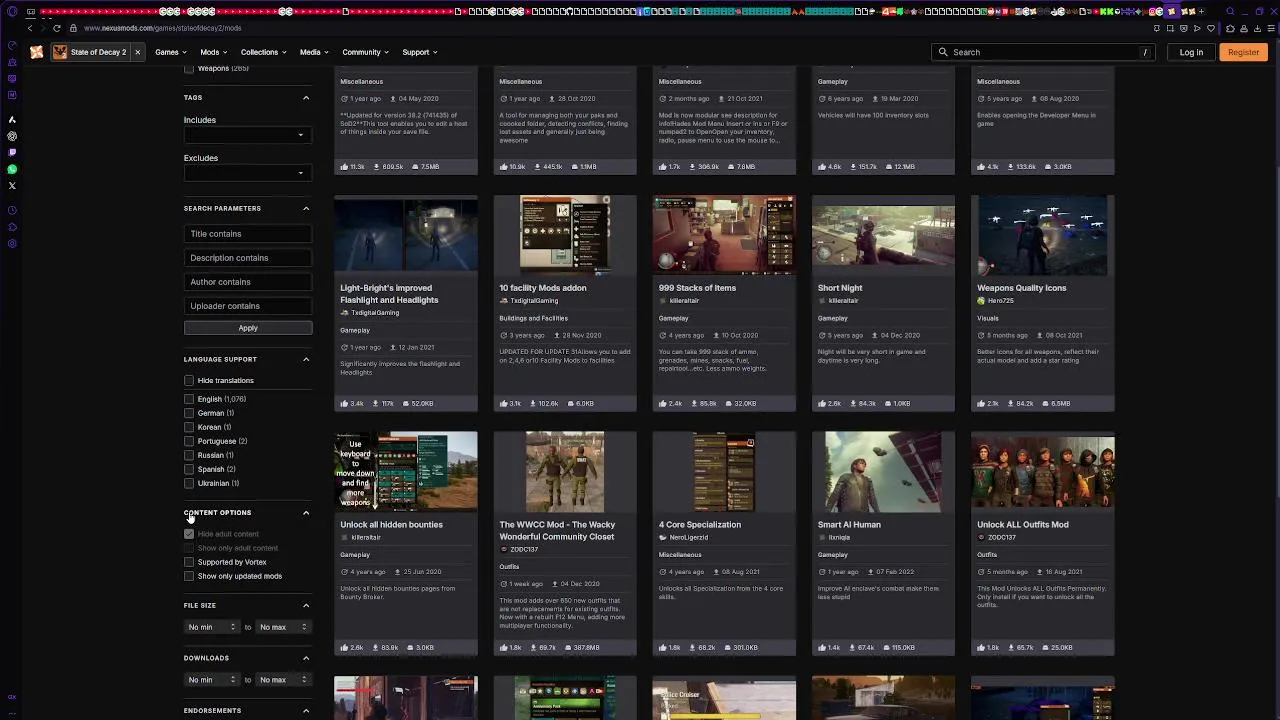The width and height of the screenshot is (1280, 720).
Task: Open the Support menu
Action: pos(420,52)
